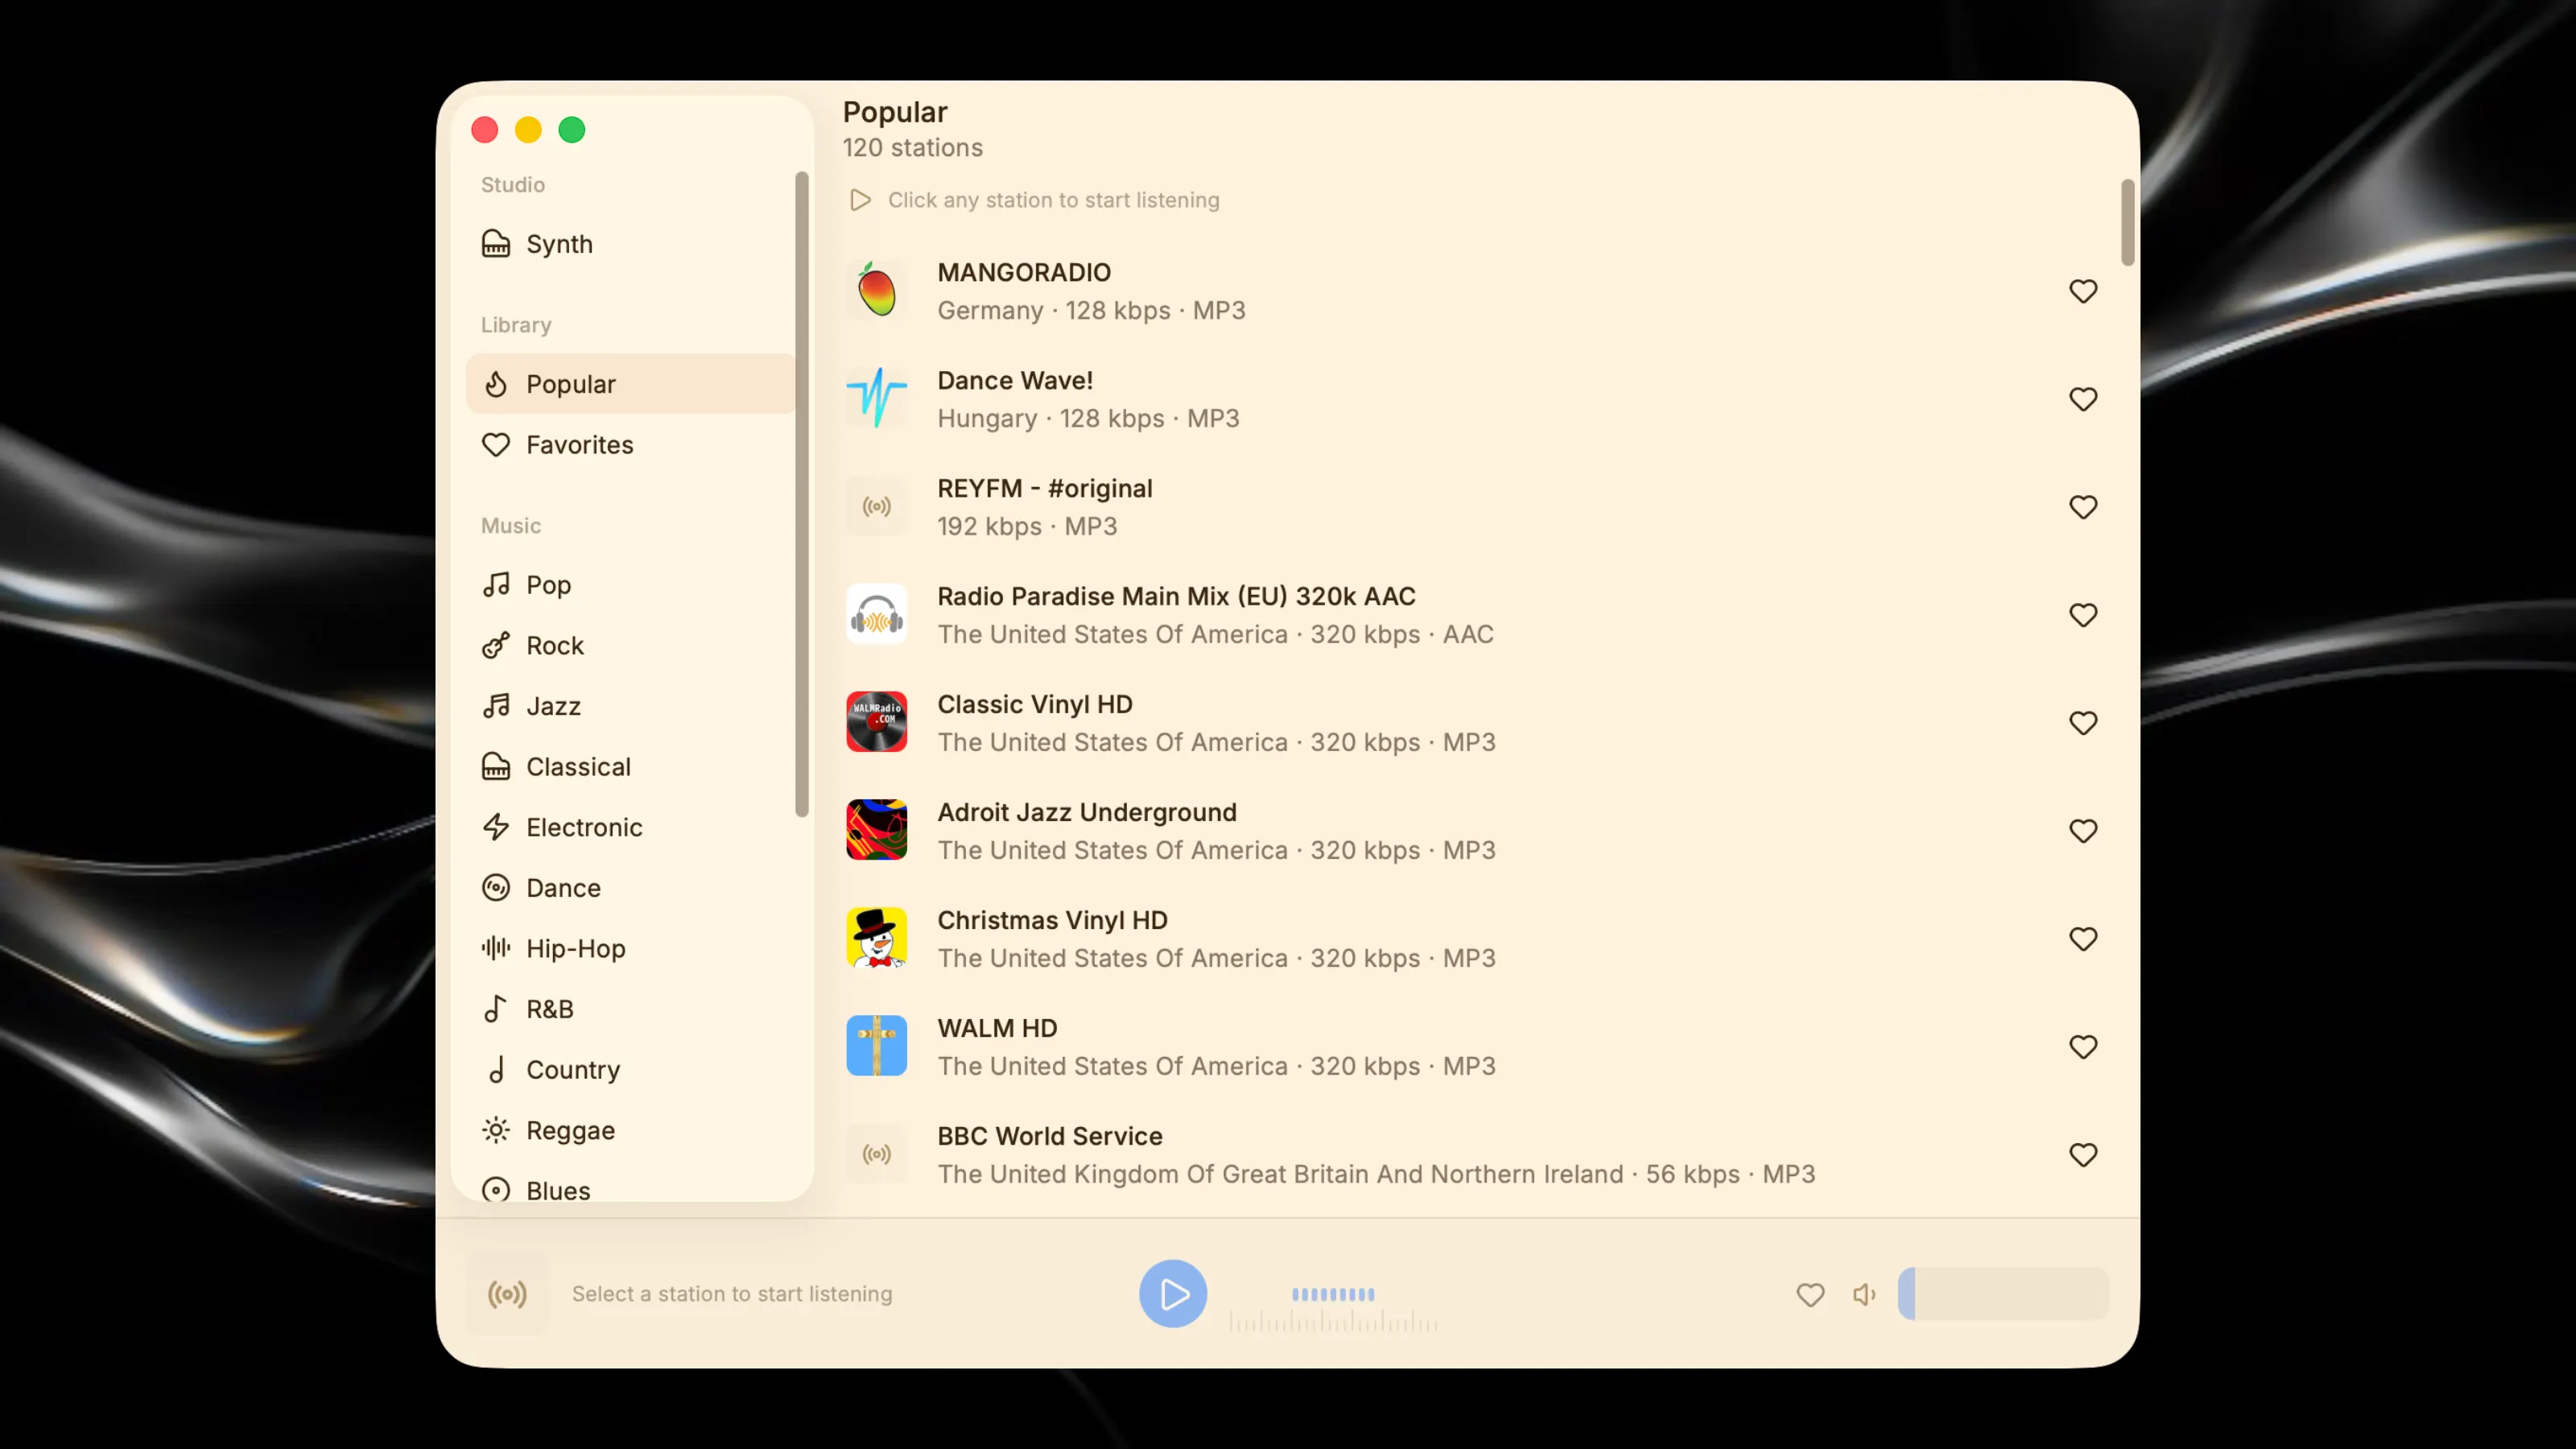Play Radio Paradise Main Mix (EU) 320k AAC
Image resolution: width=2576 pixels, height=1449 pixels.
[1176, 596]
